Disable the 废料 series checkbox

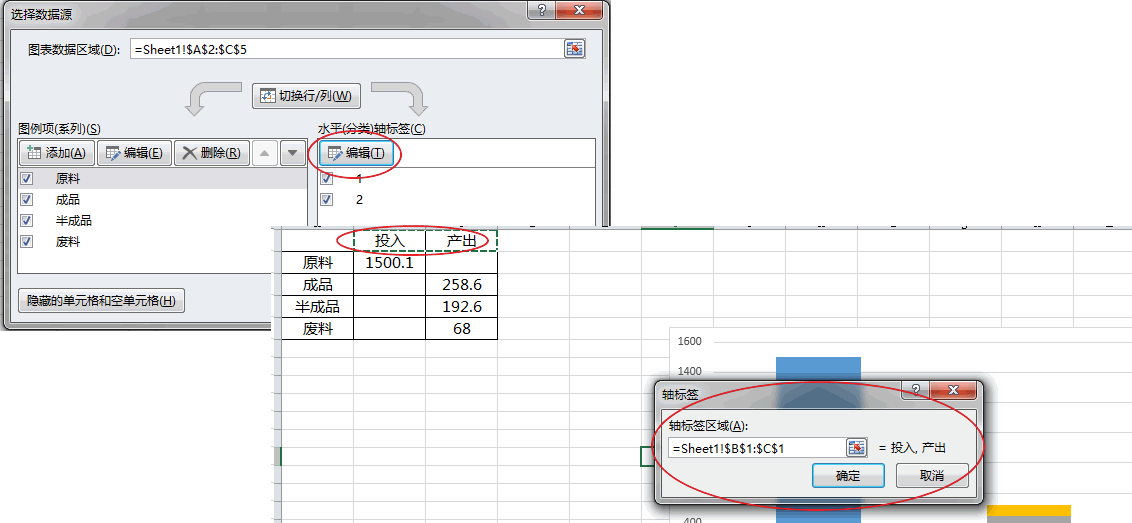27,242
